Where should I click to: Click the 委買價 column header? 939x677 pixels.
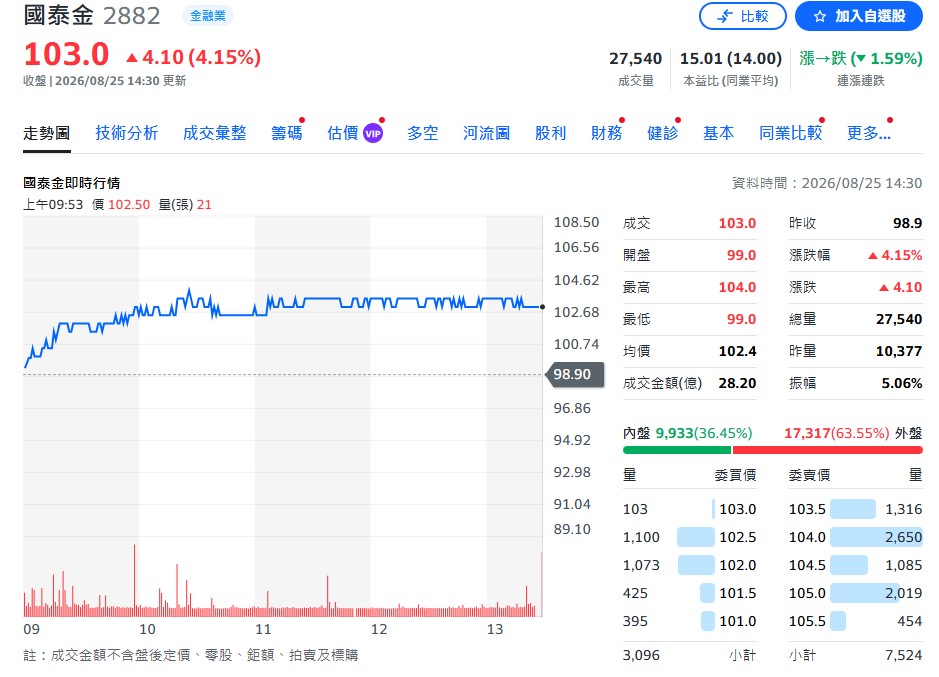[x=735, y=476]
